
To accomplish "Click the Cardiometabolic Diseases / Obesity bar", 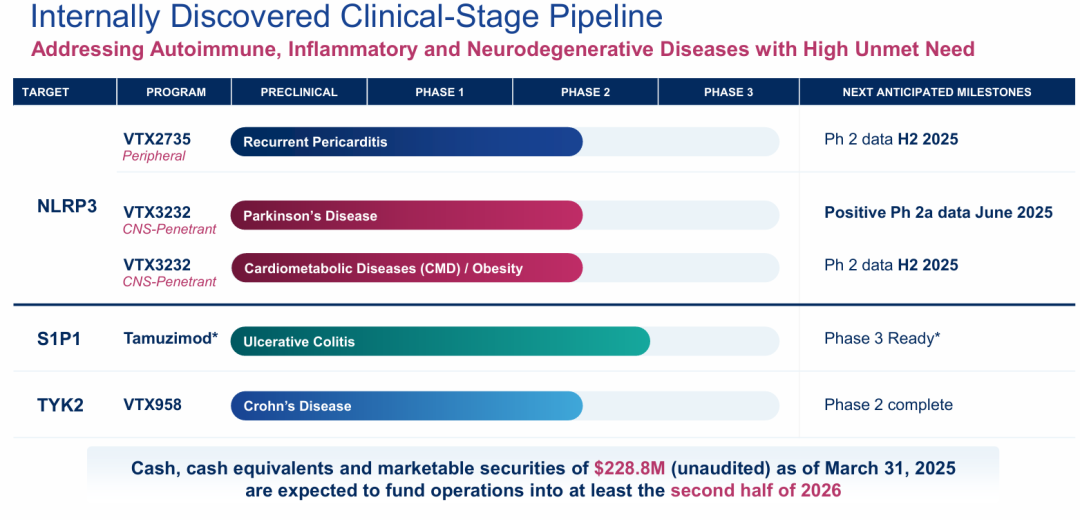I will coord(406,268).
